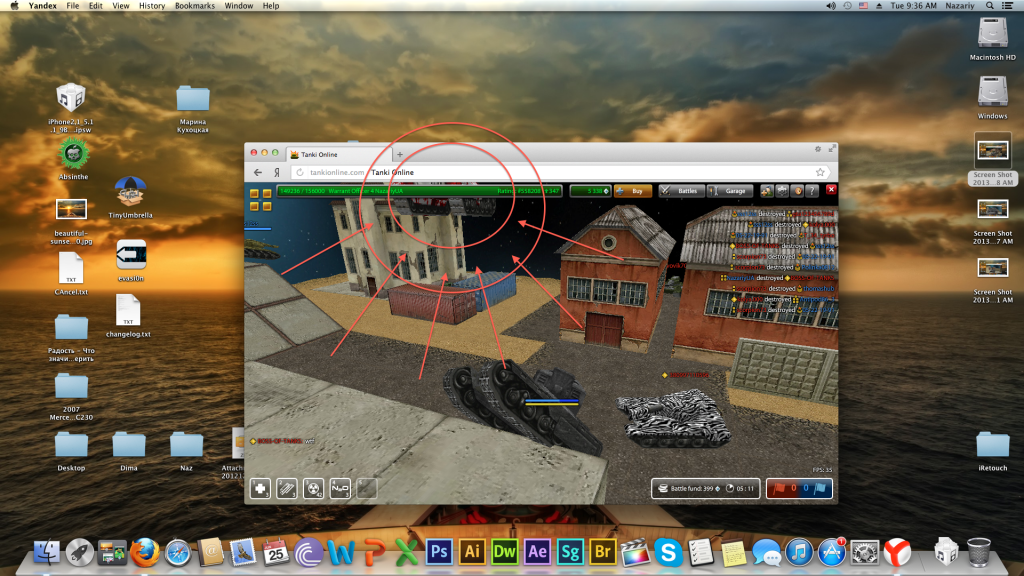Screen dimensions: 1024x576
Task: Select the repair kit supply icon
Action: (x=260, y=488)
